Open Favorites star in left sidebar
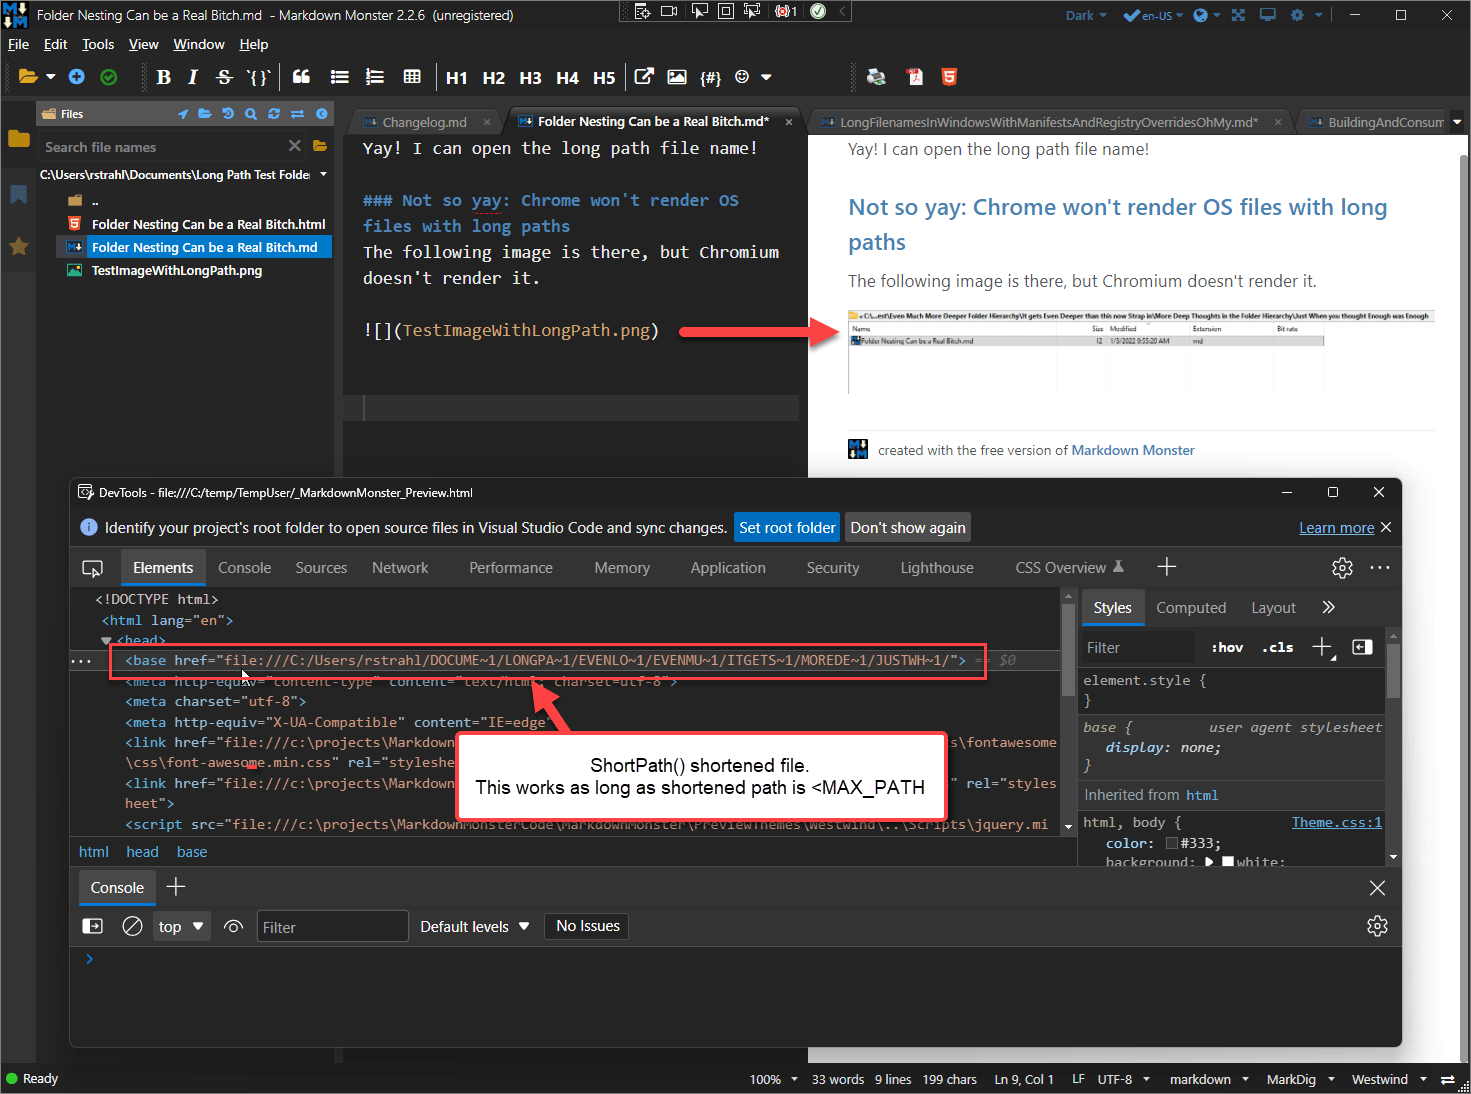 [x=18, y=246]
